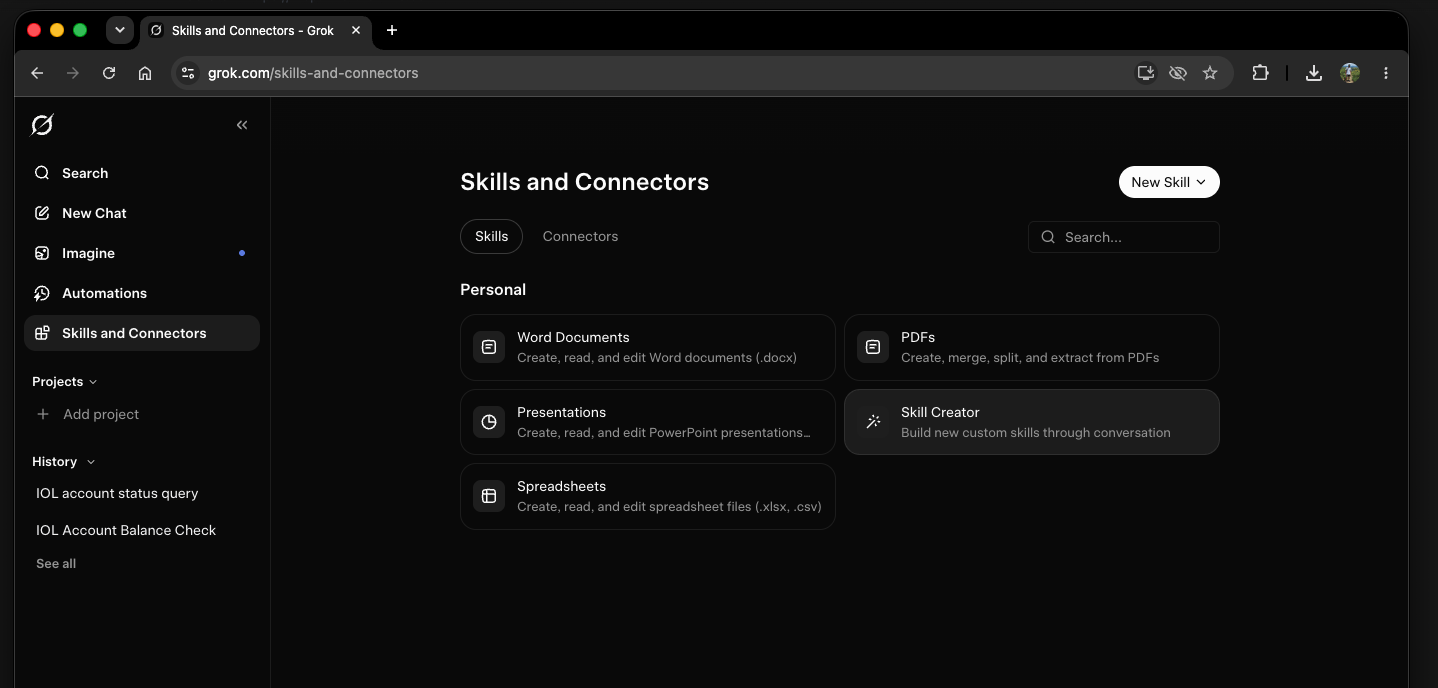Click the Grok logo icon in sidebar
Screen dimensions: 1438x688
(x=42, y=125)
